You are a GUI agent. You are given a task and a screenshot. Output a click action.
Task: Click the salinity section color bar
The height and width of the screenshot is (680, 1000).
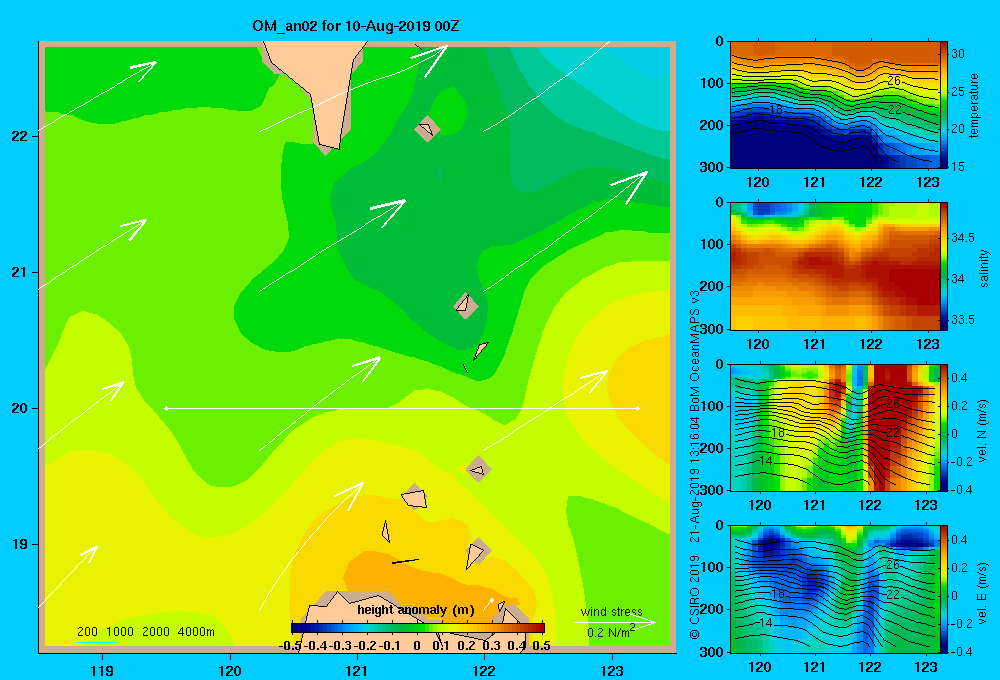[x=944, y=266]
